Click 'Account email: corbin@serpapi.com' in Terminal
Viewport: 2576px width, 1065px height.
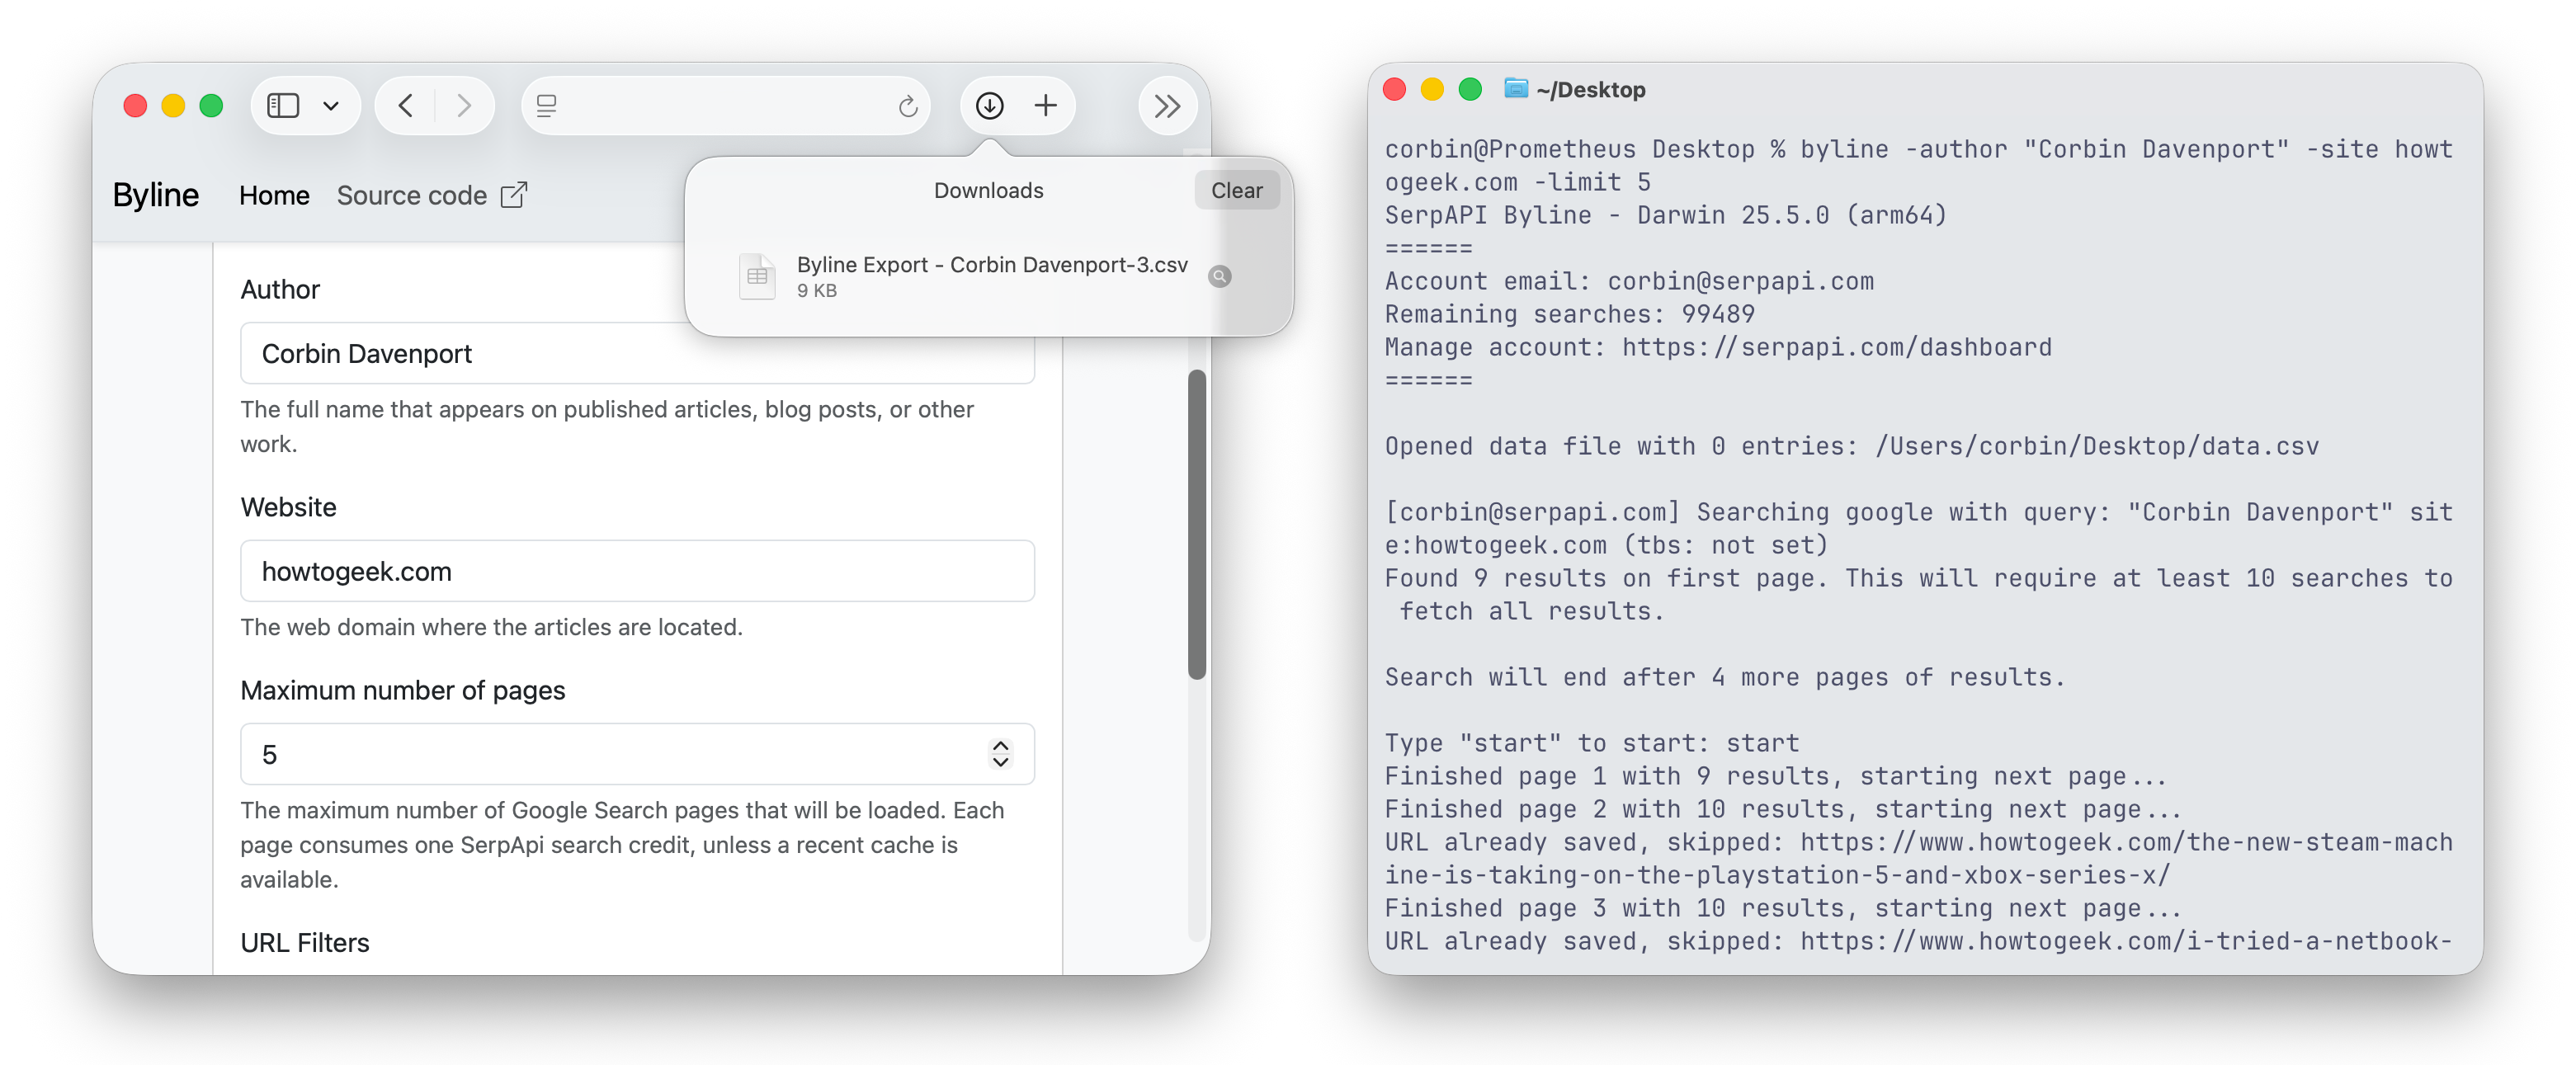[x=1629, y=282]
